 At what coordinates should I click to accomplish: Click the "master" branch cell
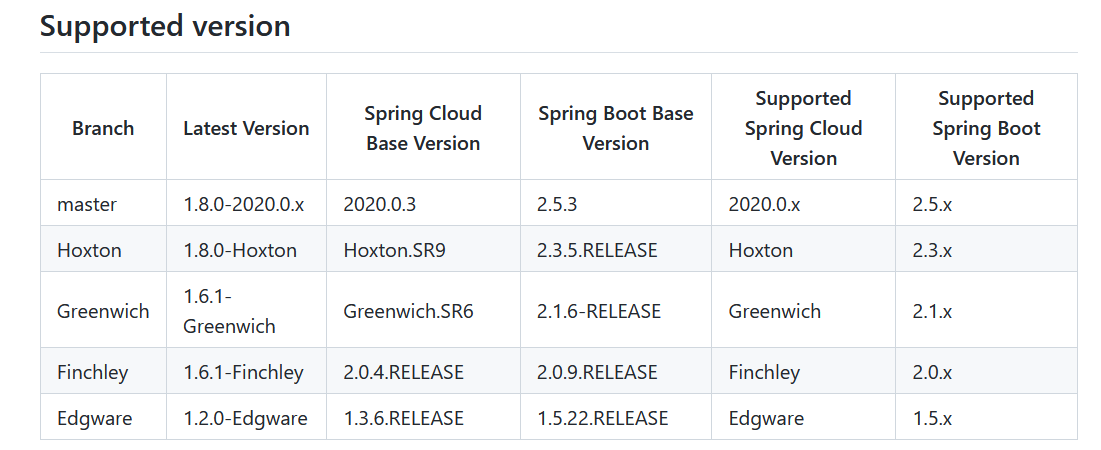tap(87, 204)
